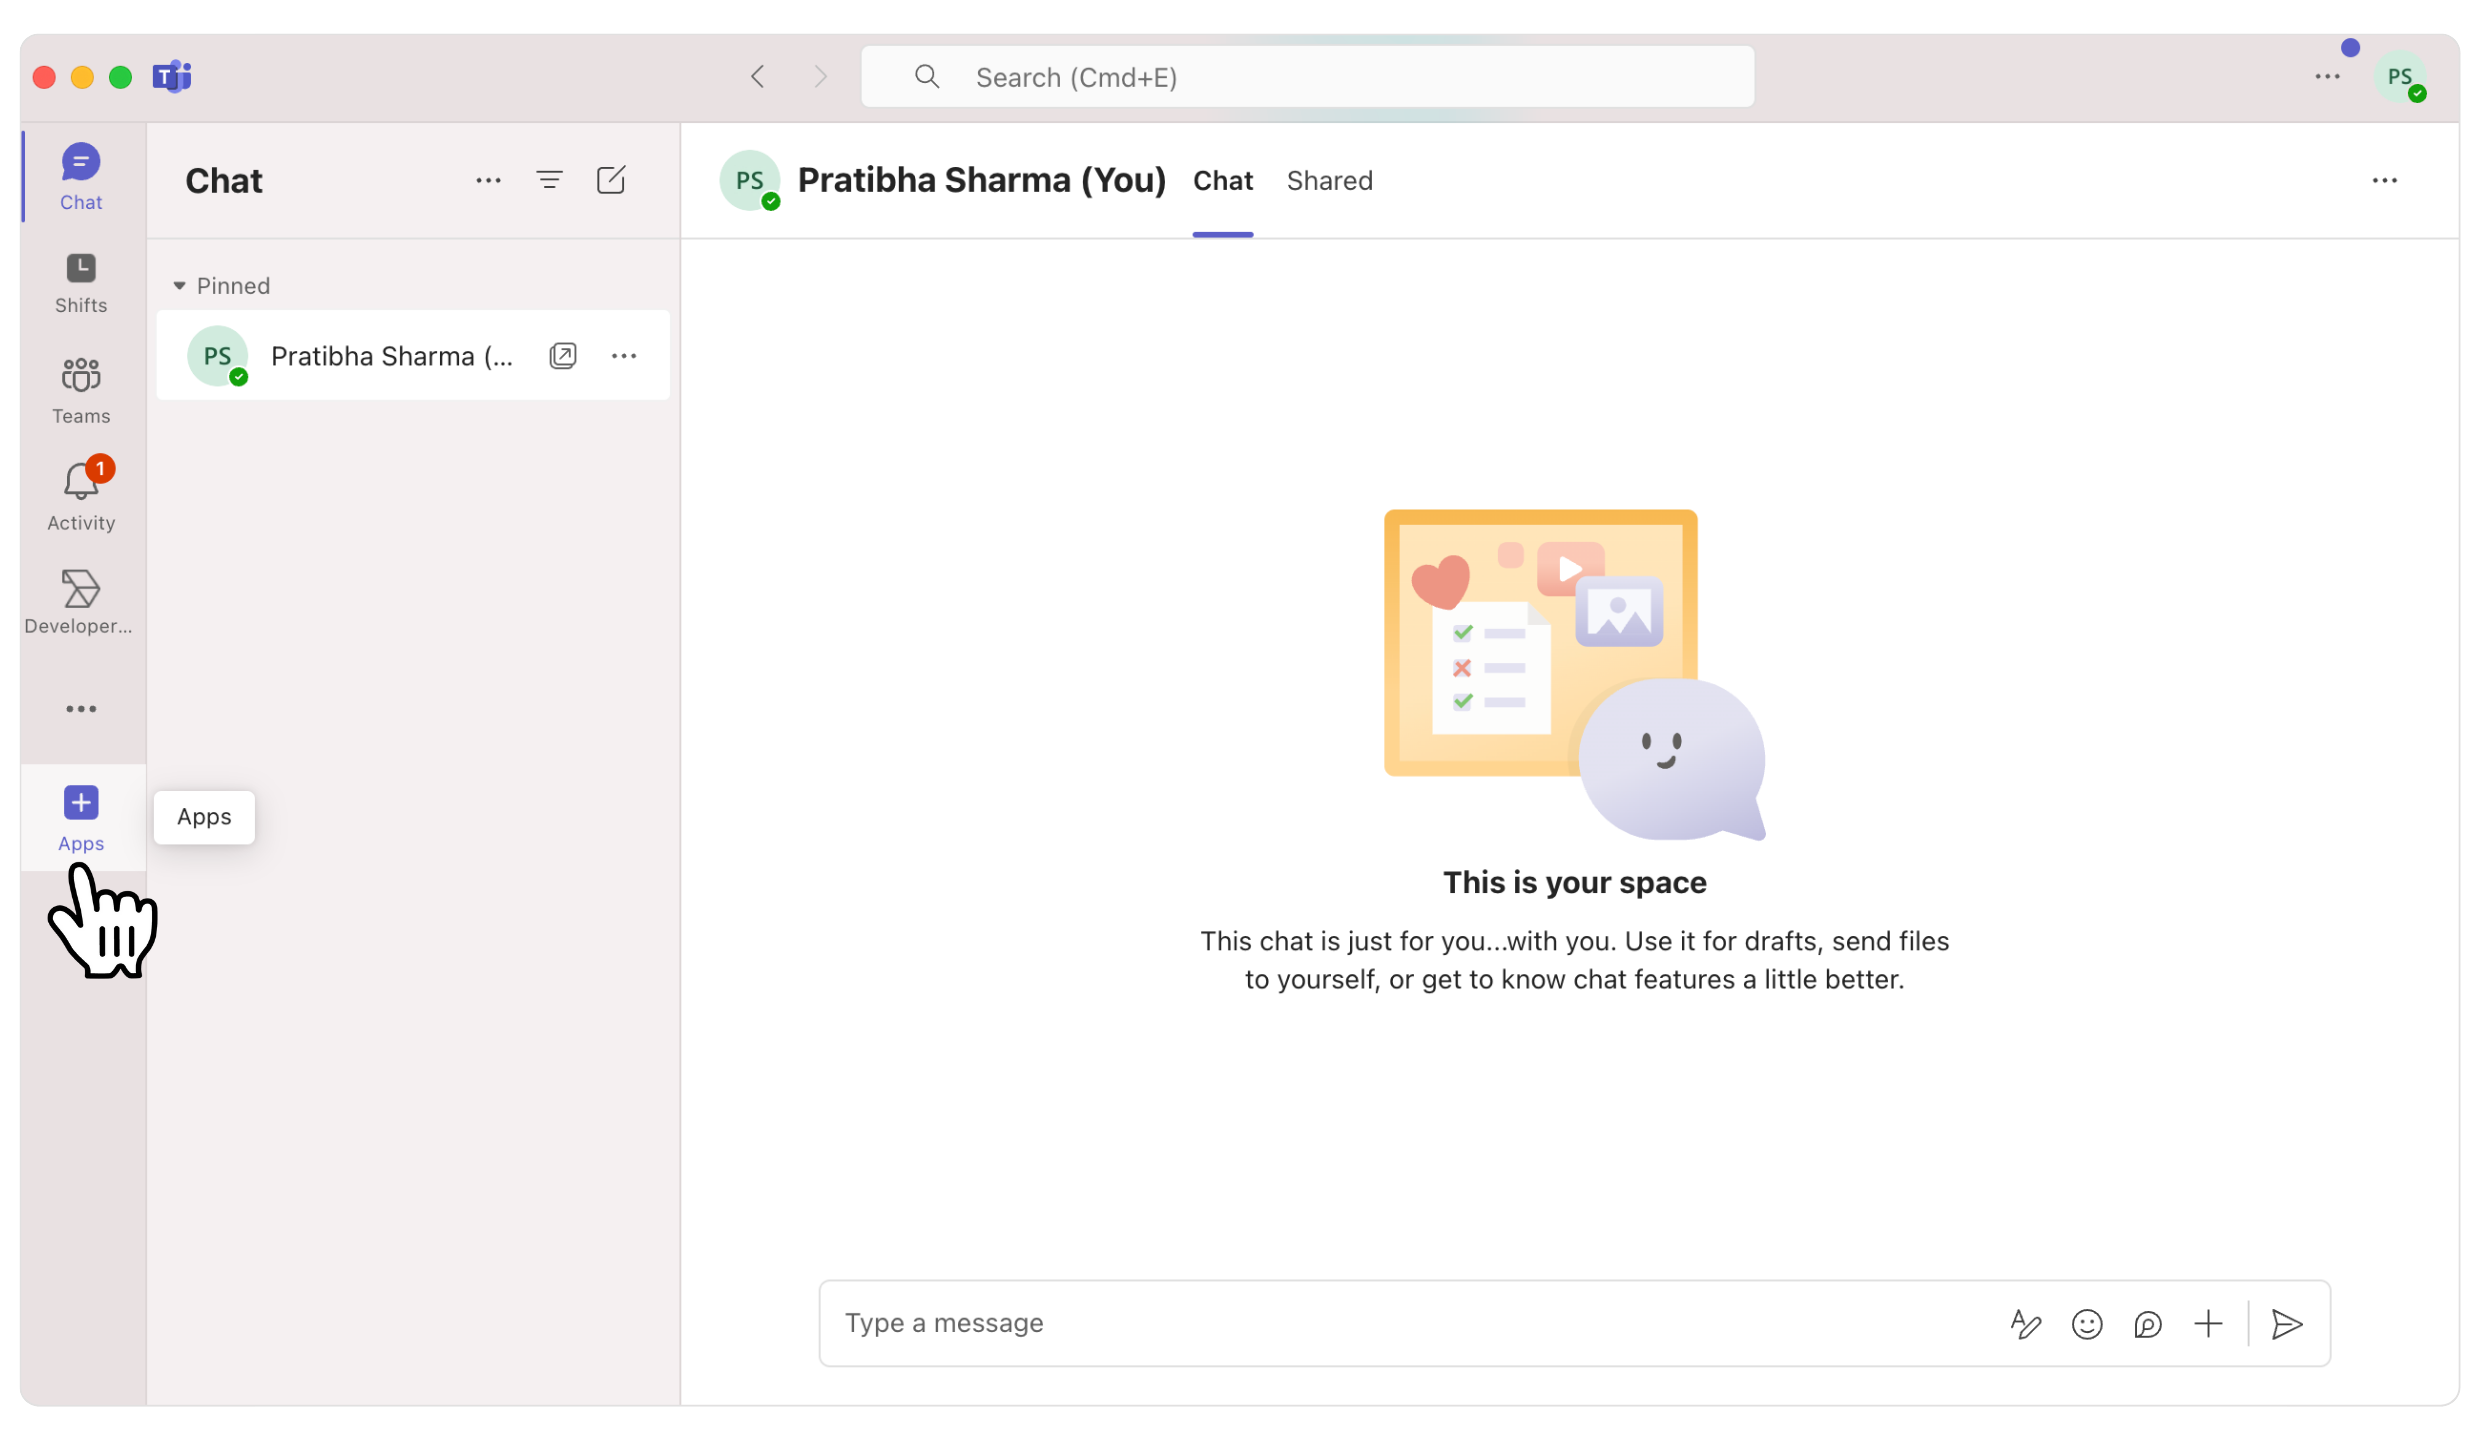
Task: Open the Chat section
Action: click(81, 177)
